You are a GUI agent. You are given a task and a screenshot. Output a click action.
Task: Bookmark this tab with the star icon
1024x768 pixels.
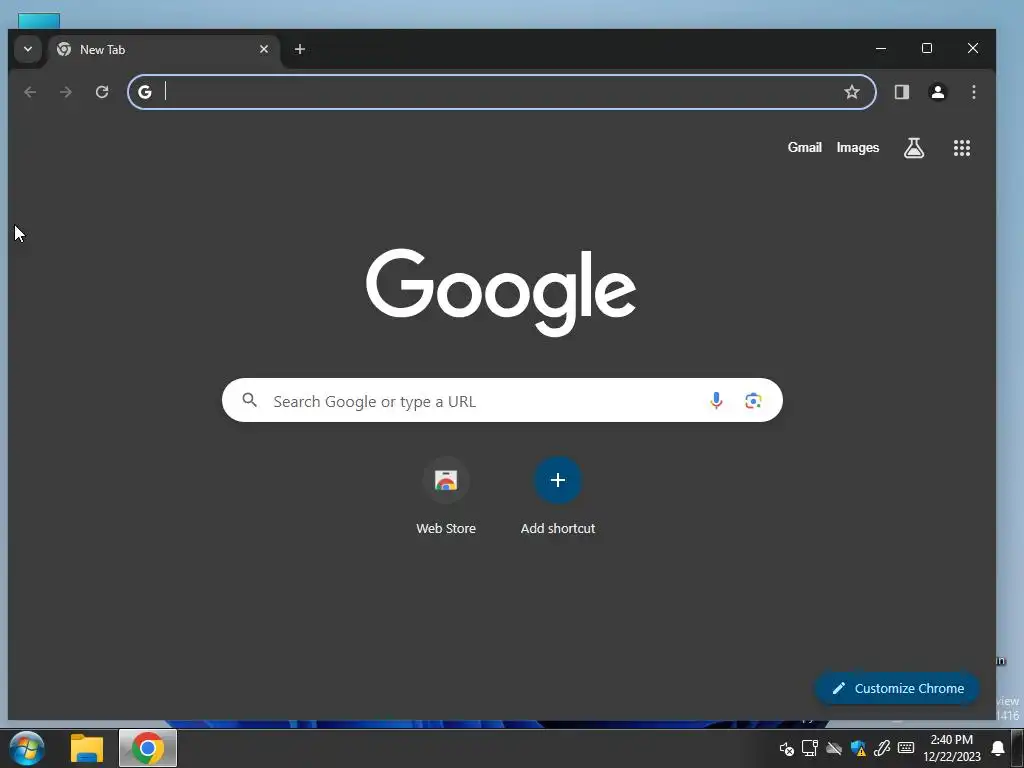852,92
